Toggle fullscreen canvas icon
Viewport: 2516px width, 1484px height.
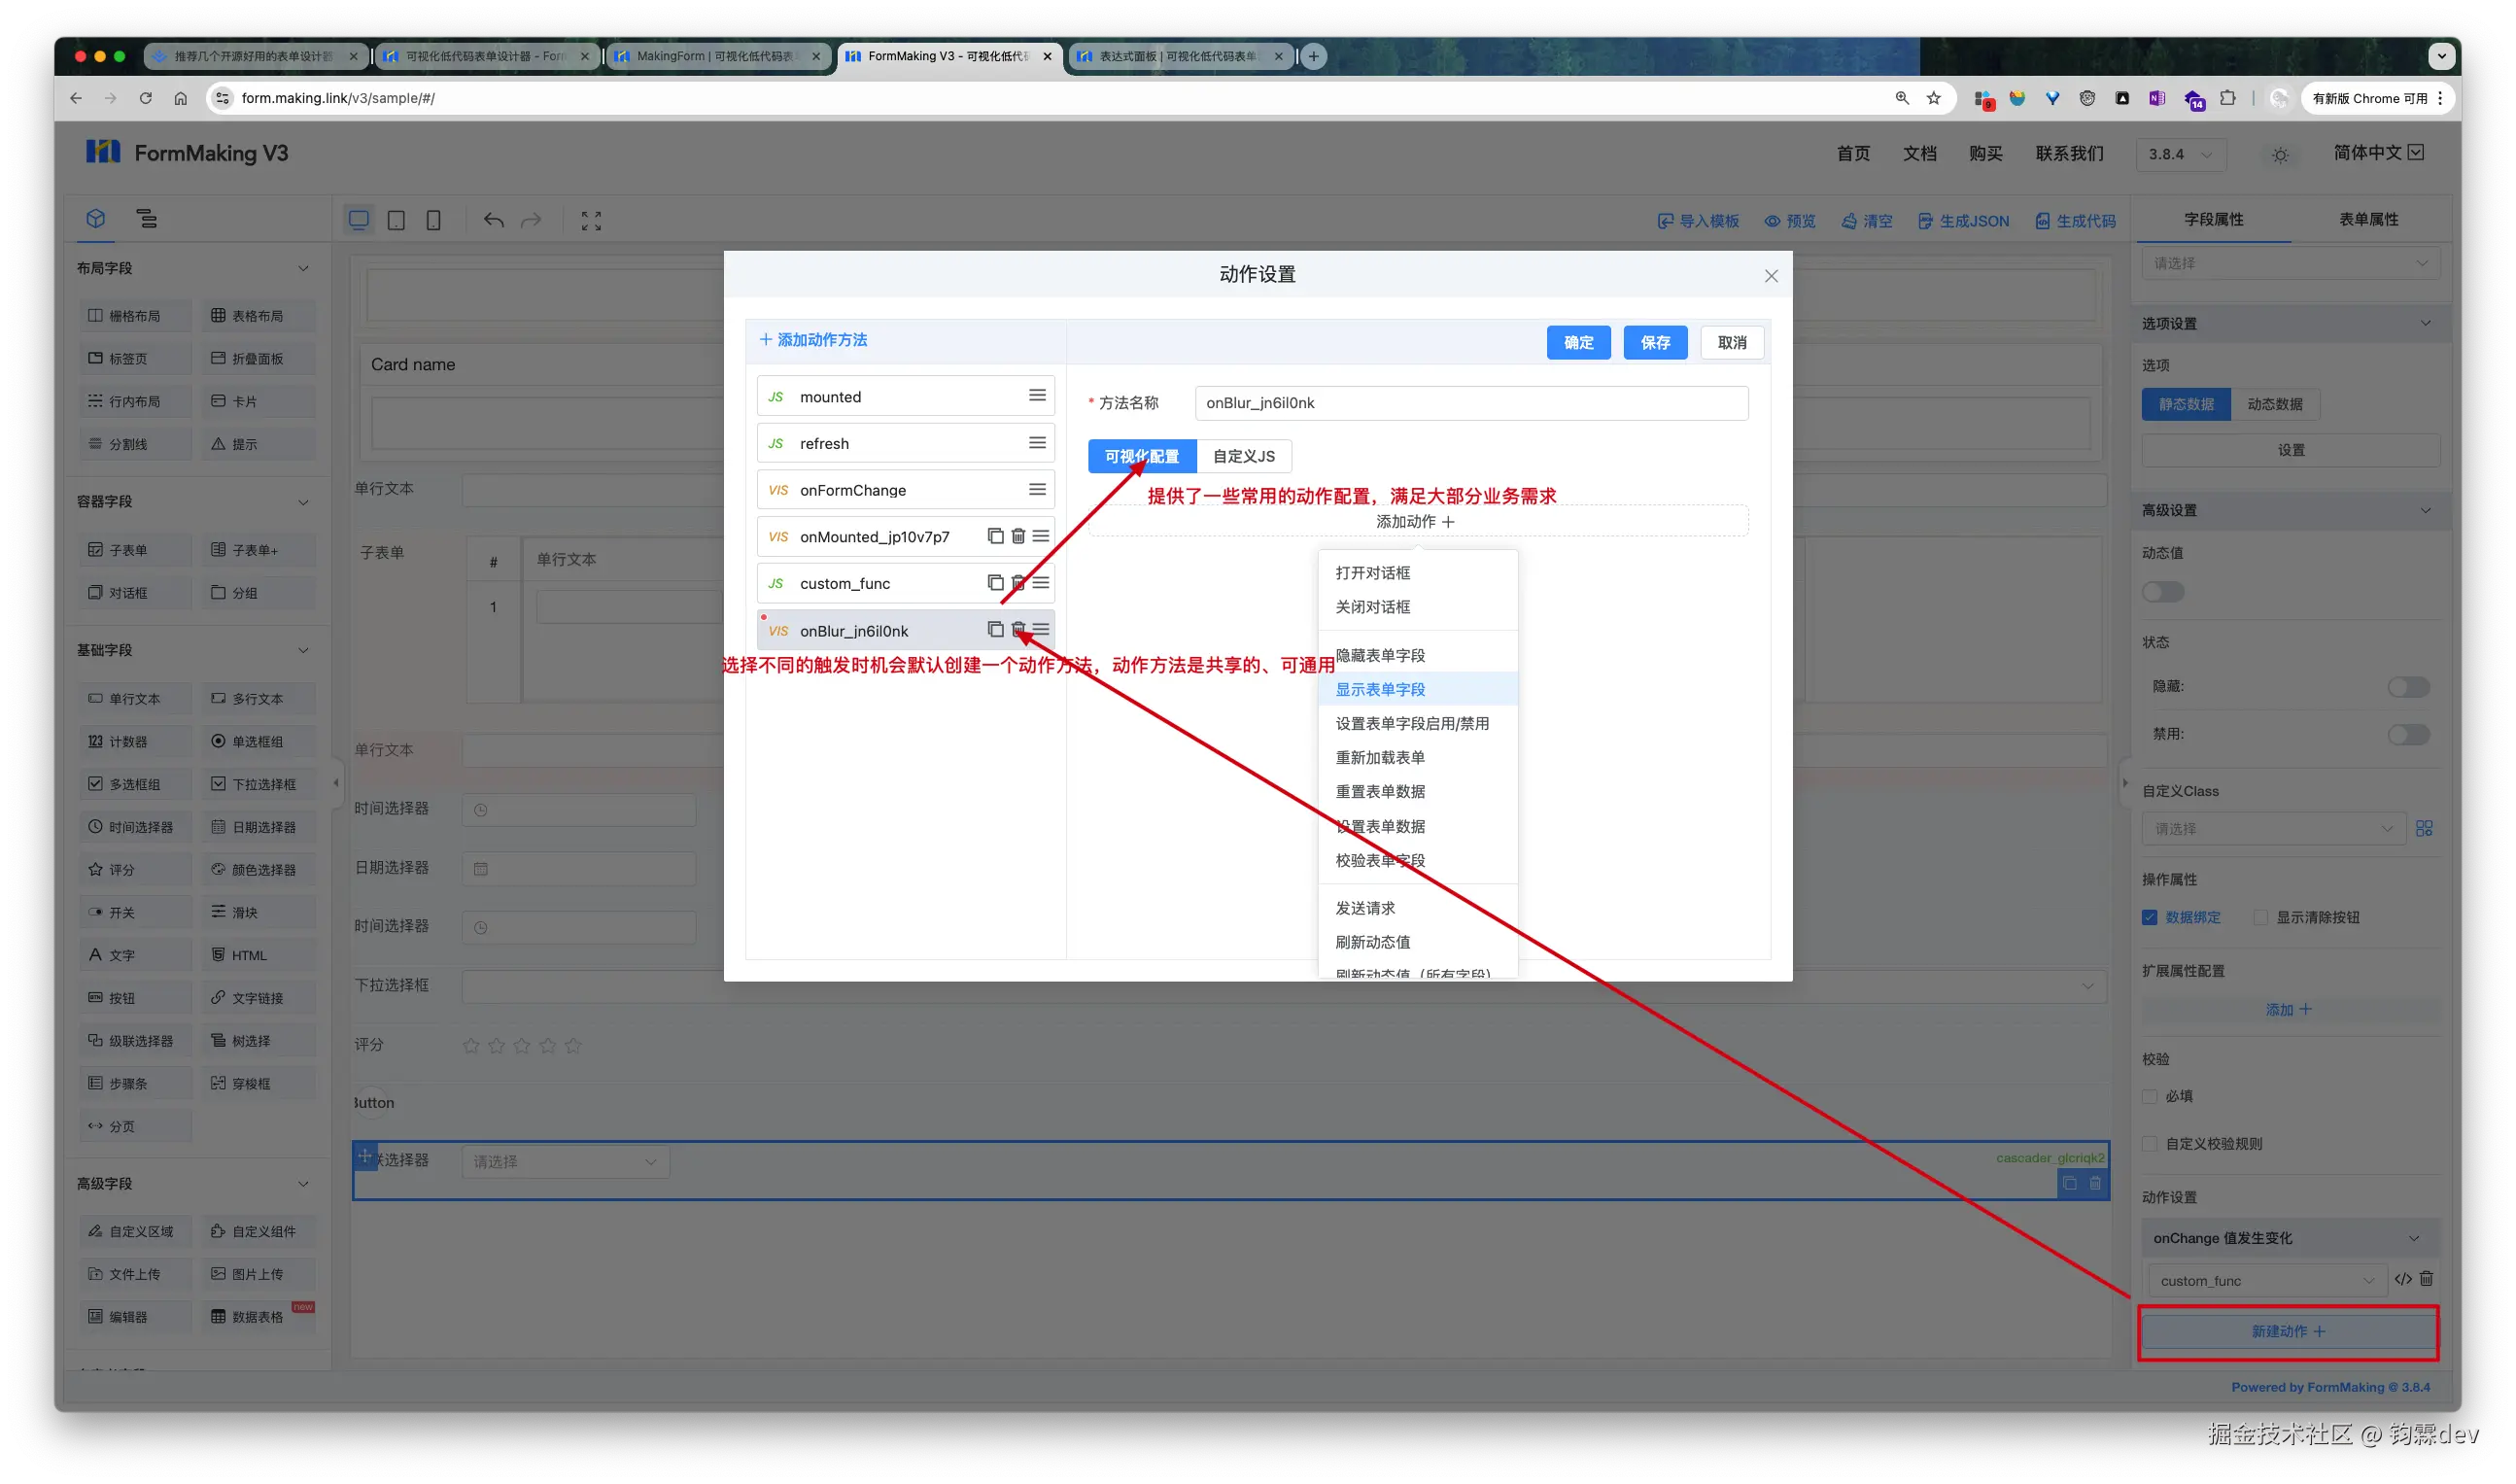click(x=591, y=220)
